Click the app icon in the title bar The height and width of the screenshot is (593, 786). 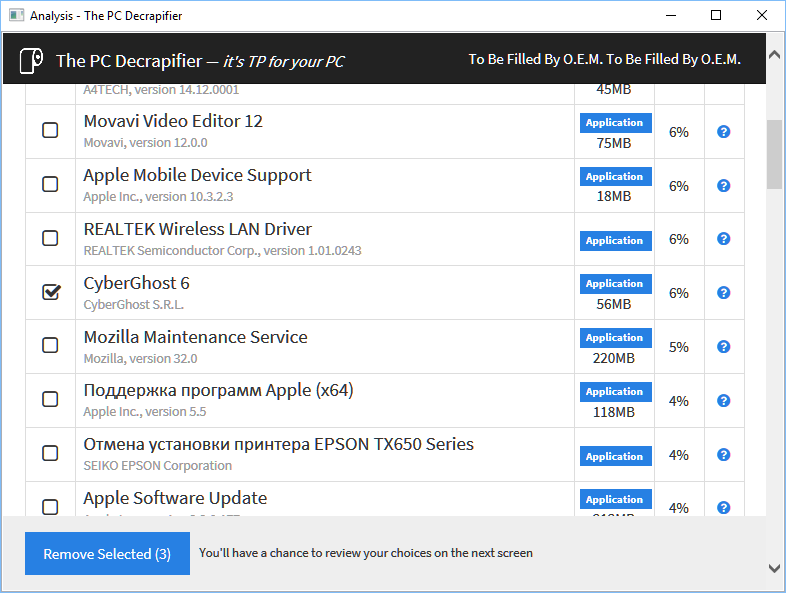14,16
